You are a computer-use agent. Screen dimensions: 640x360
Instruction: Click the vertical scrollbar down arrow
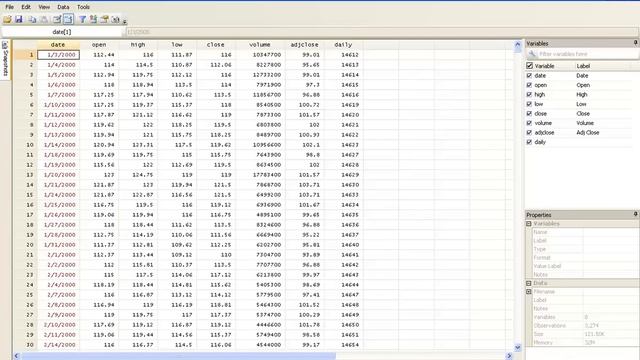[518, 348]
